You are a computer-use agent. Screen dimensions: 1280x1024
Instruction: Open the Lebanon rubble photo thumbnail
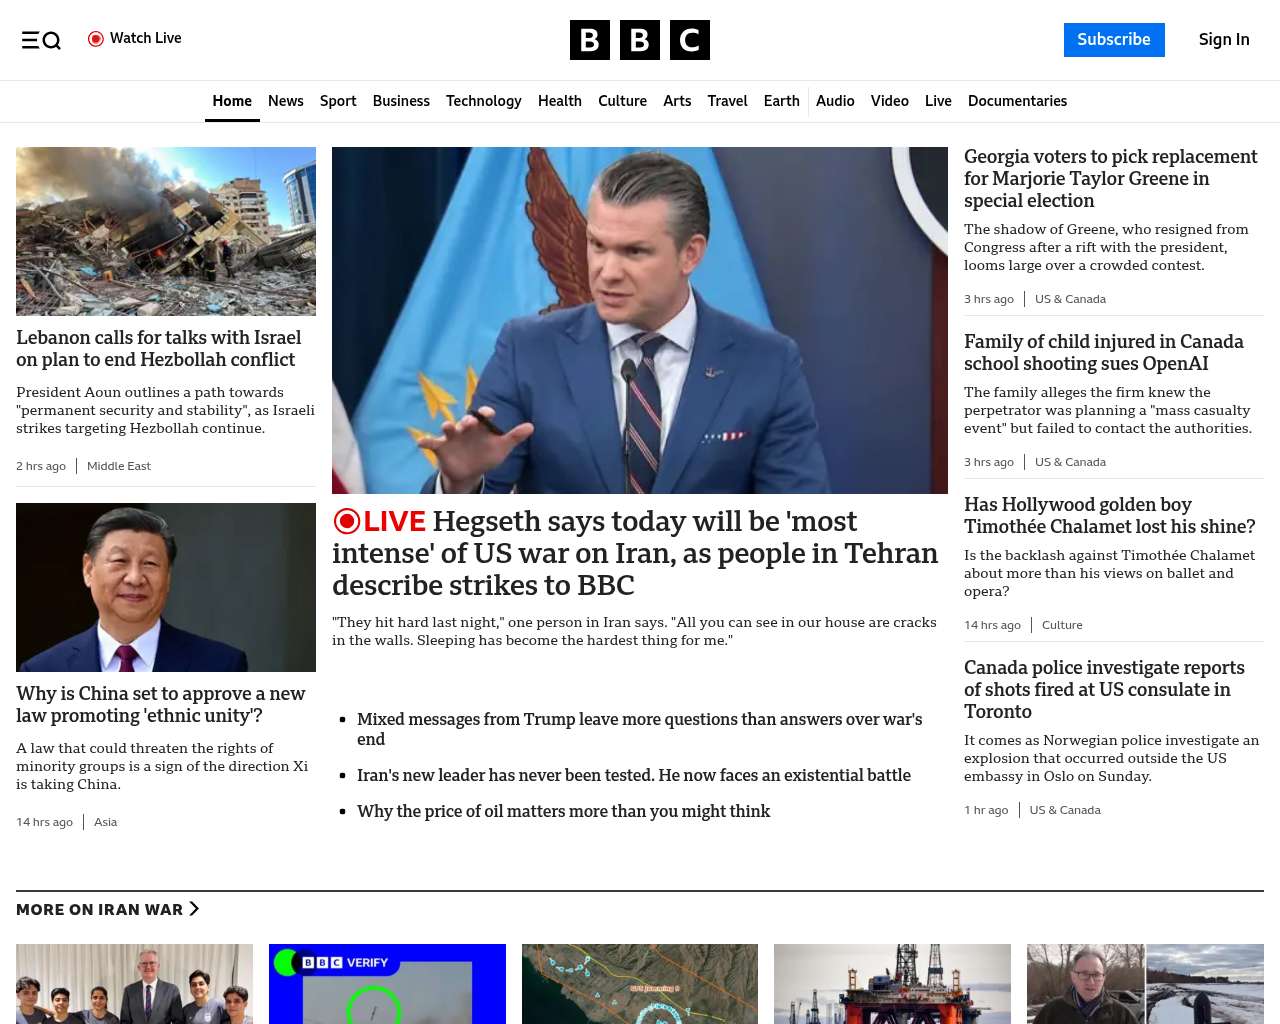pyautogui.click(x=166, y=231)
